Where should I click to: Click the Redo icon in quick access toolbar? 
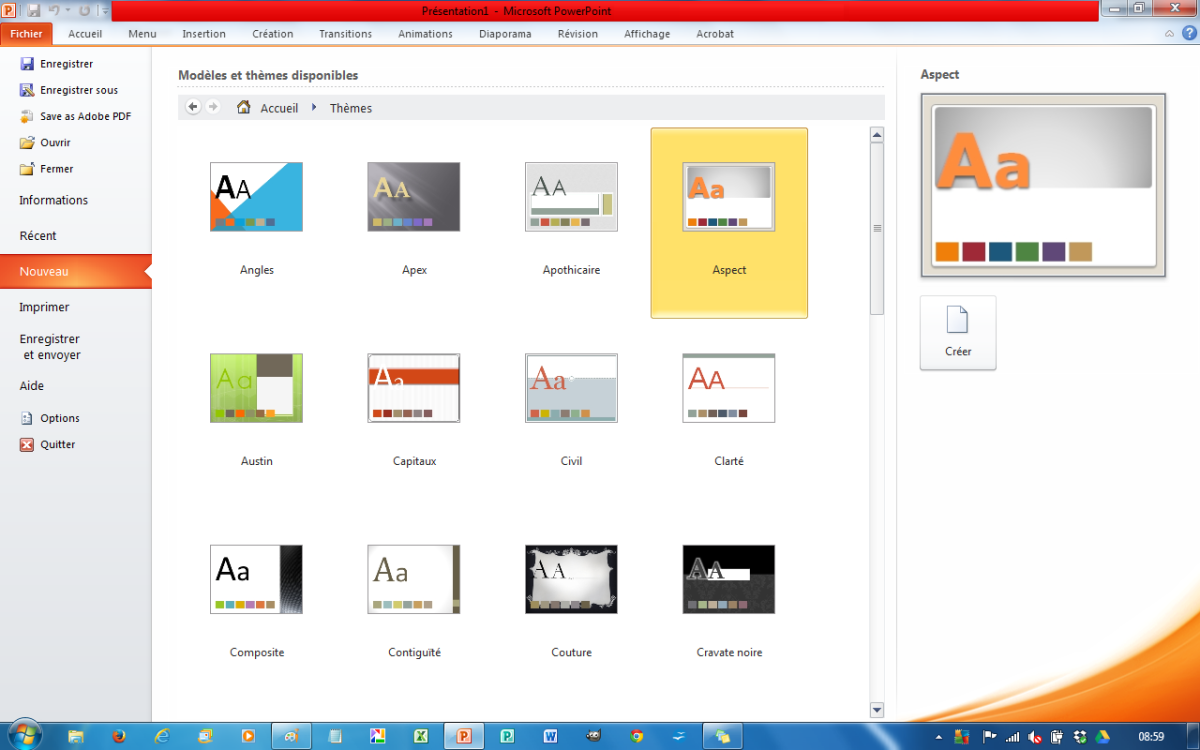pos(84,10)
